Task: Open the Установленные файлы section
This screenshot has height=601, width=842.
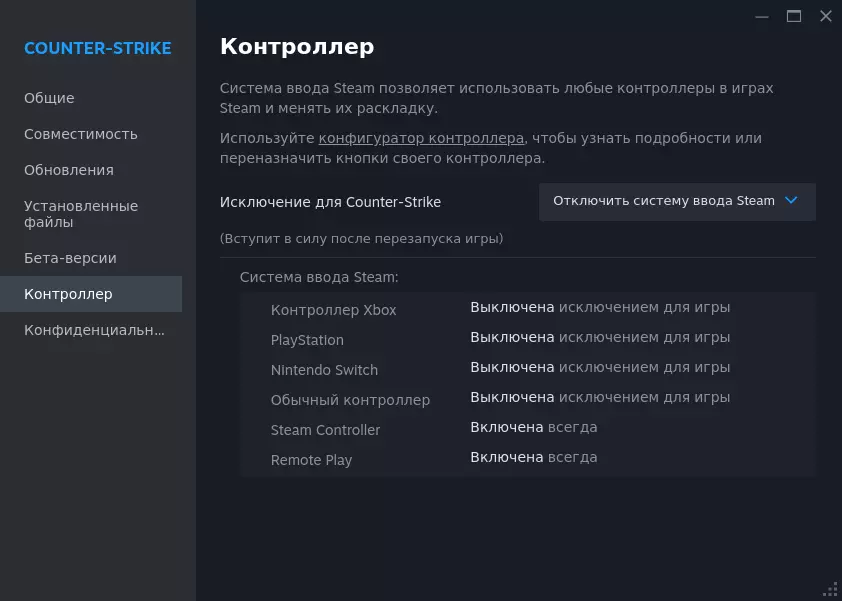Action: 81,214
